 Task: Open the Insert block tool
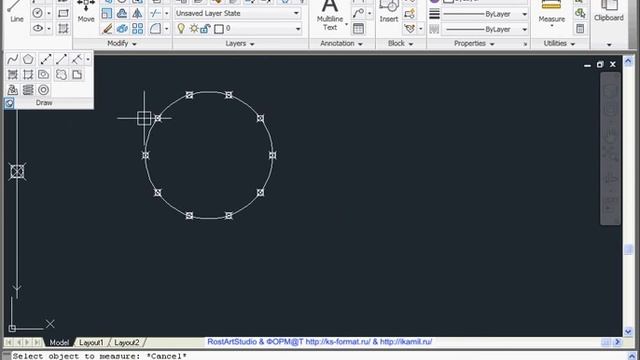point(389,11)
